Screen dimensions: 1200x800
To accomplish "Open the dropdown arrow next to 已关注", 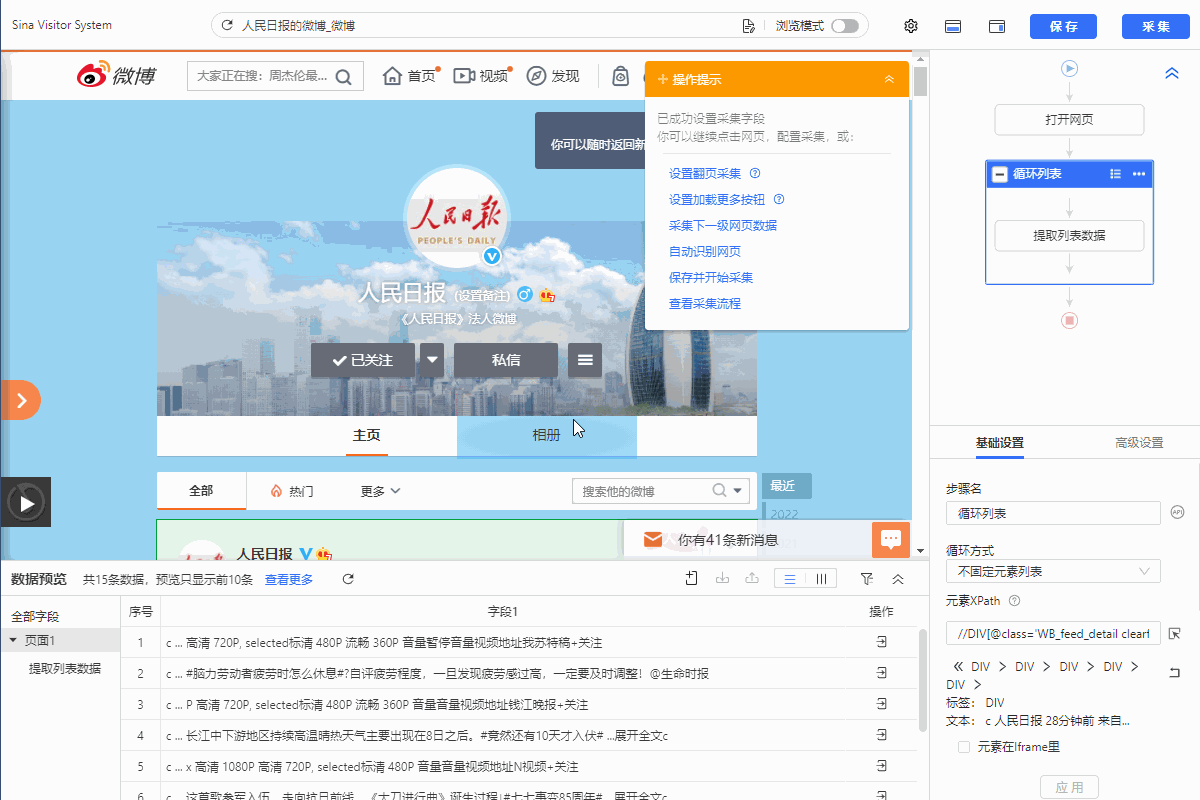I will click(x=432, y=360).
